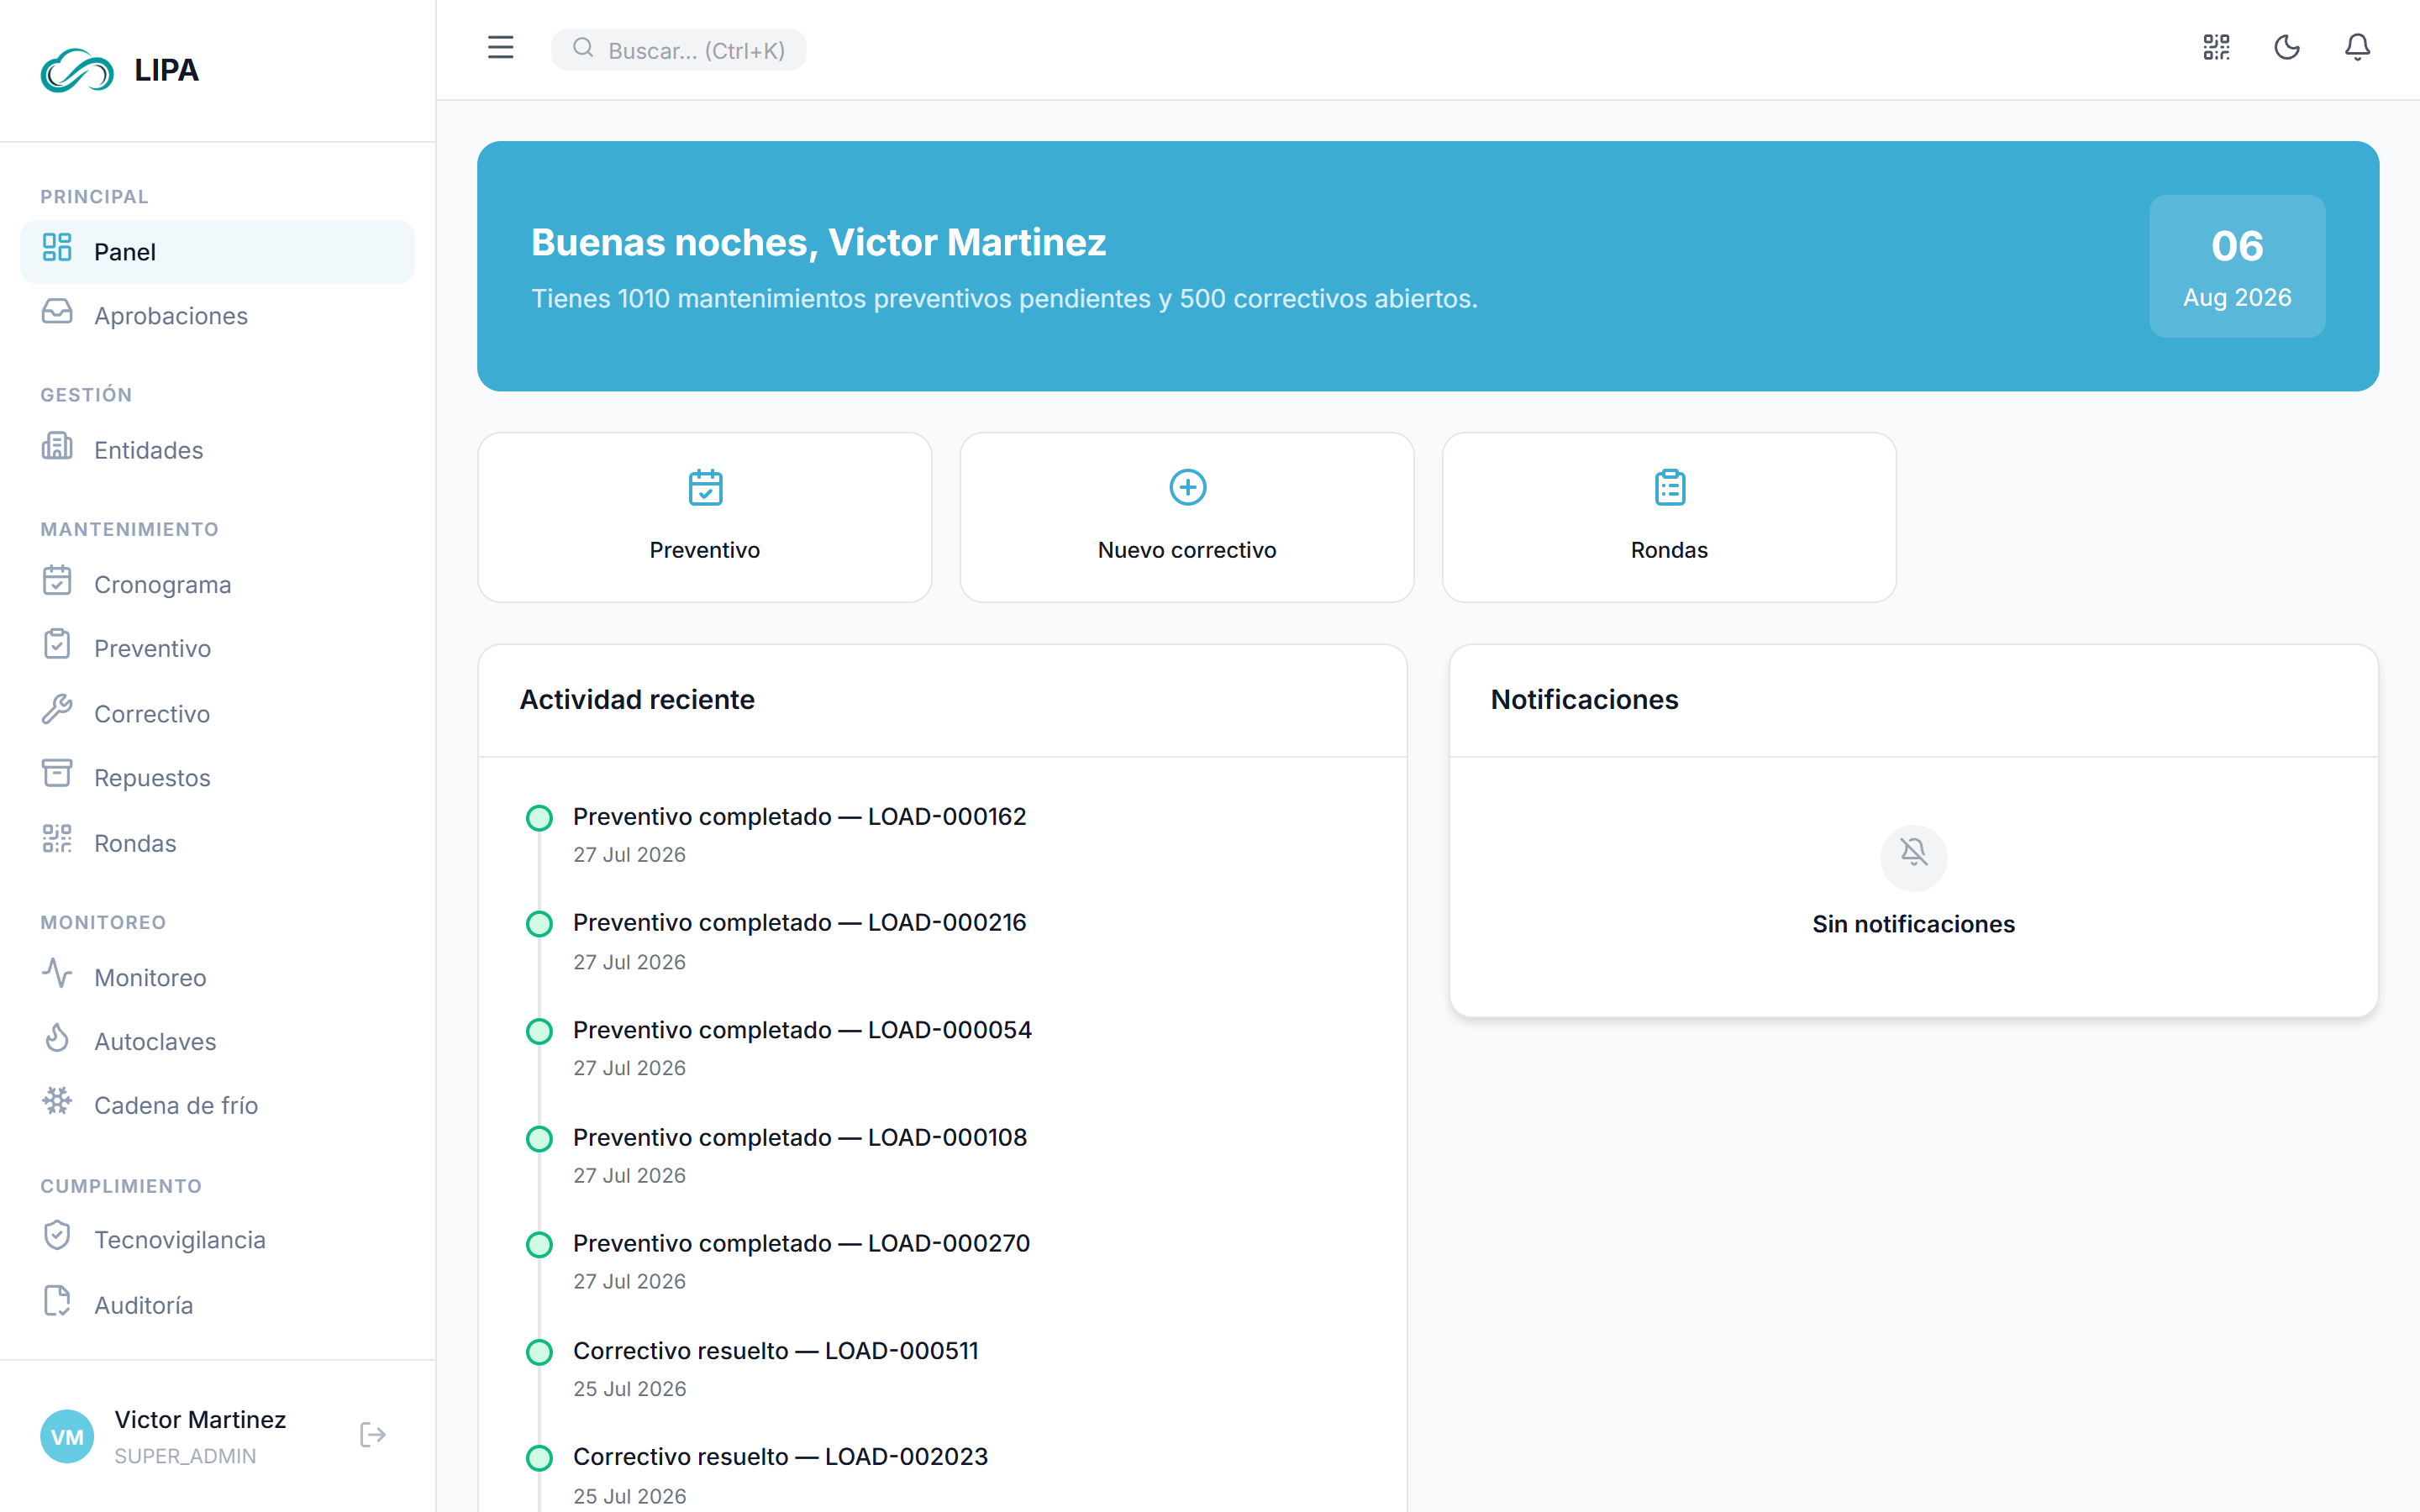Click the muted bell icon in Notificaciones

coord(1913,853)
